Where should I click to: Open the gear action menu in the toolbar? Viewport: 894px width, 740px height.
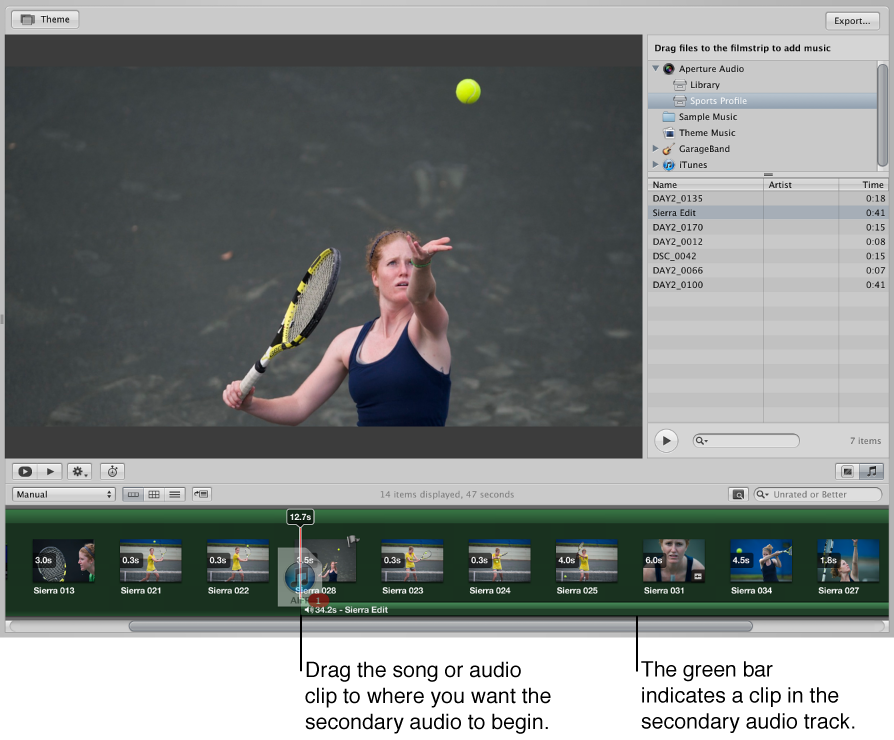(79, 471)
